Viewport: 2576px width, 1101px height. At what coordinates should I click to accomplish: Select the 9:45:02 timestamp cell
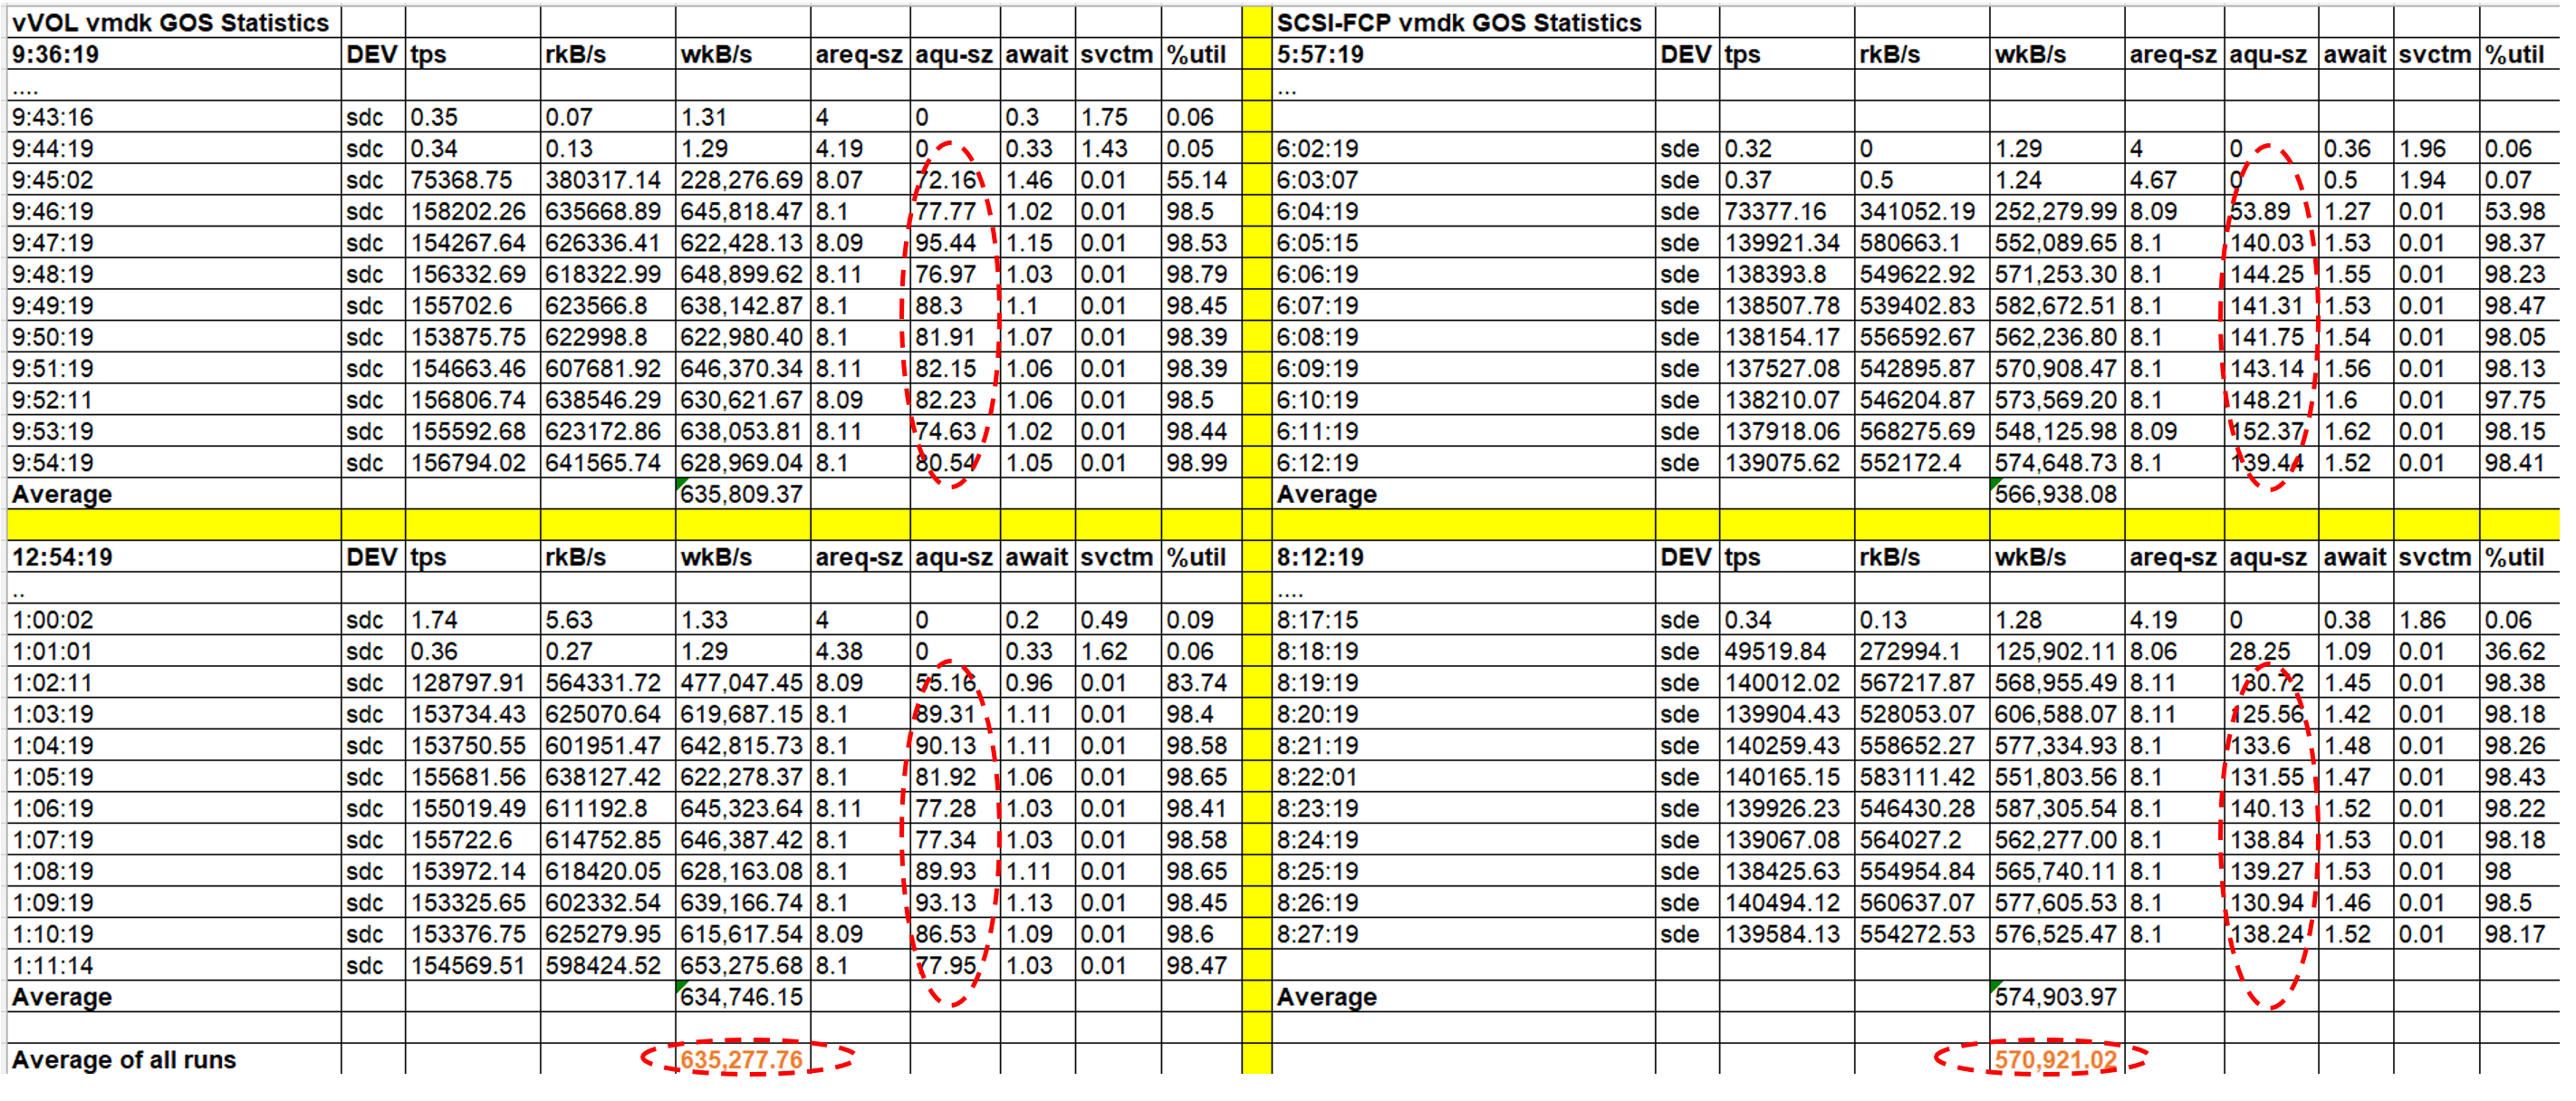[x=52, y=180]
